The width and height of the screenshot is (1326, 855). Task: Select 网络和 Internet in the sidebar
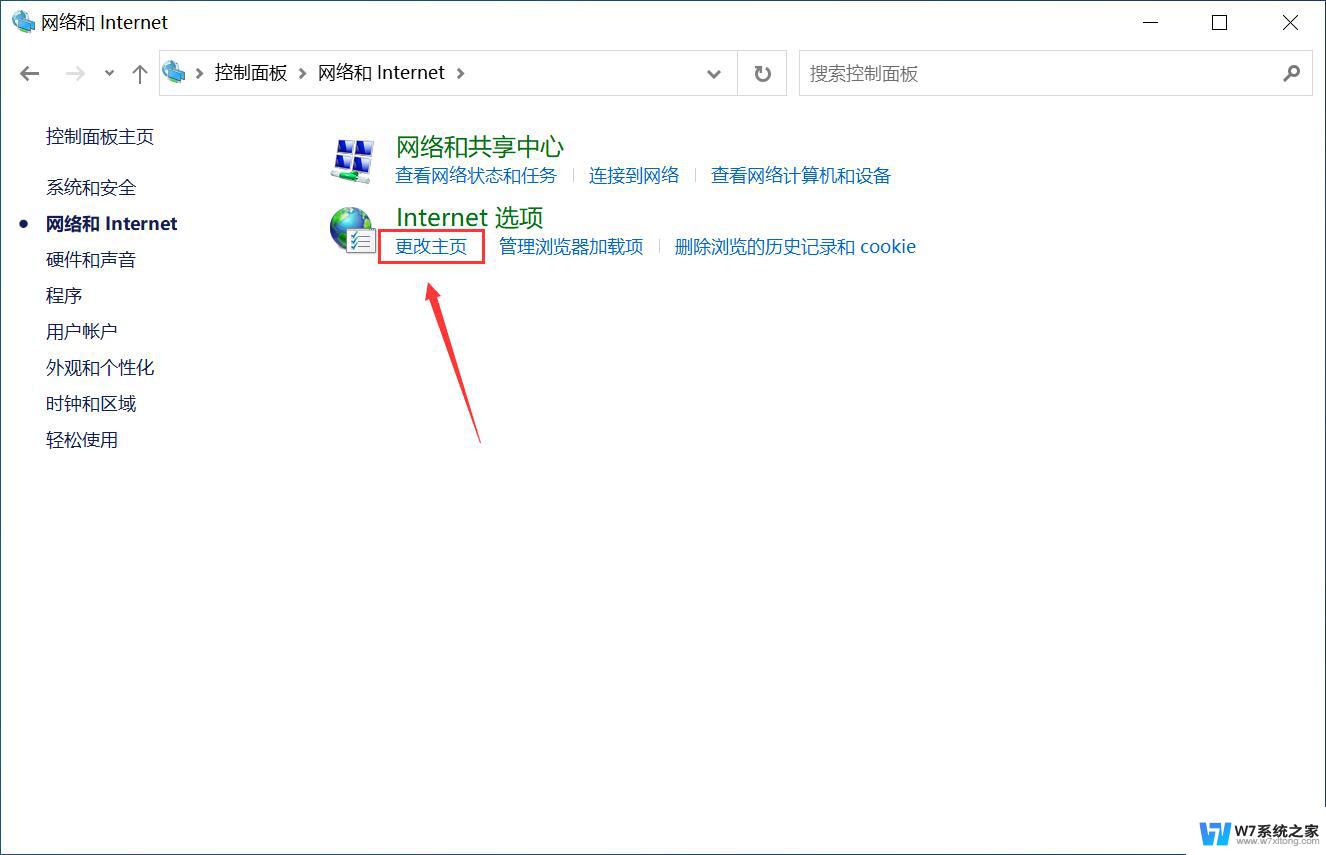[x=112, y=224]
